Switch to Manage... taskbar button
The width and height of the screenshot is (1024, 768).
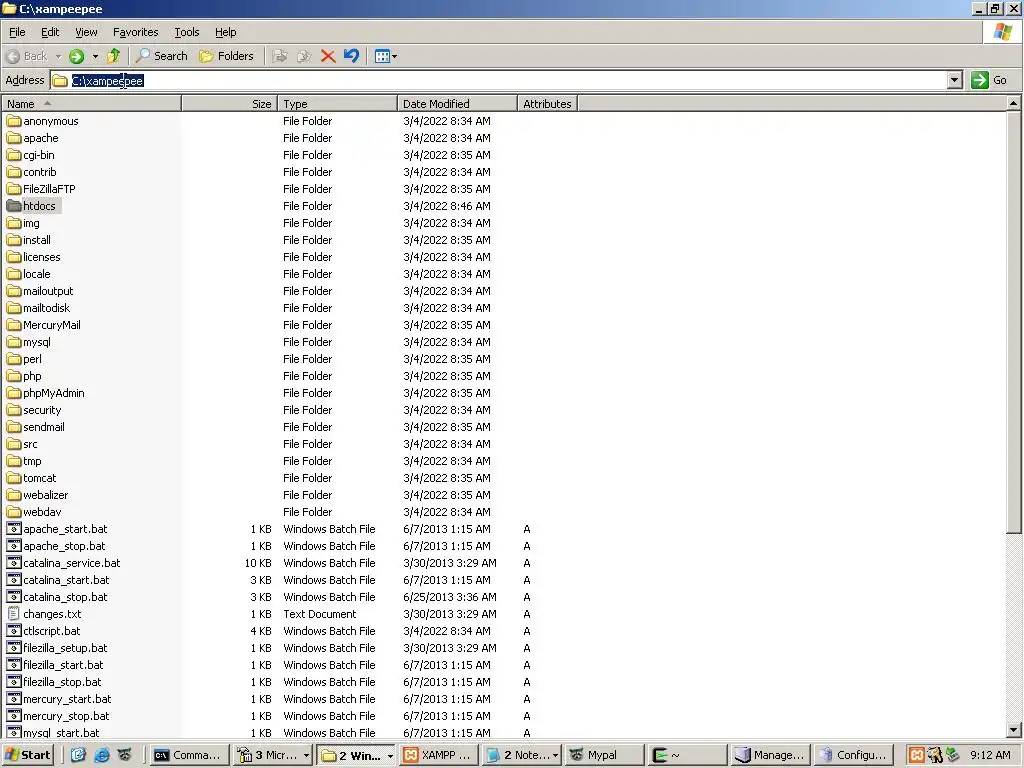point(771,755)
